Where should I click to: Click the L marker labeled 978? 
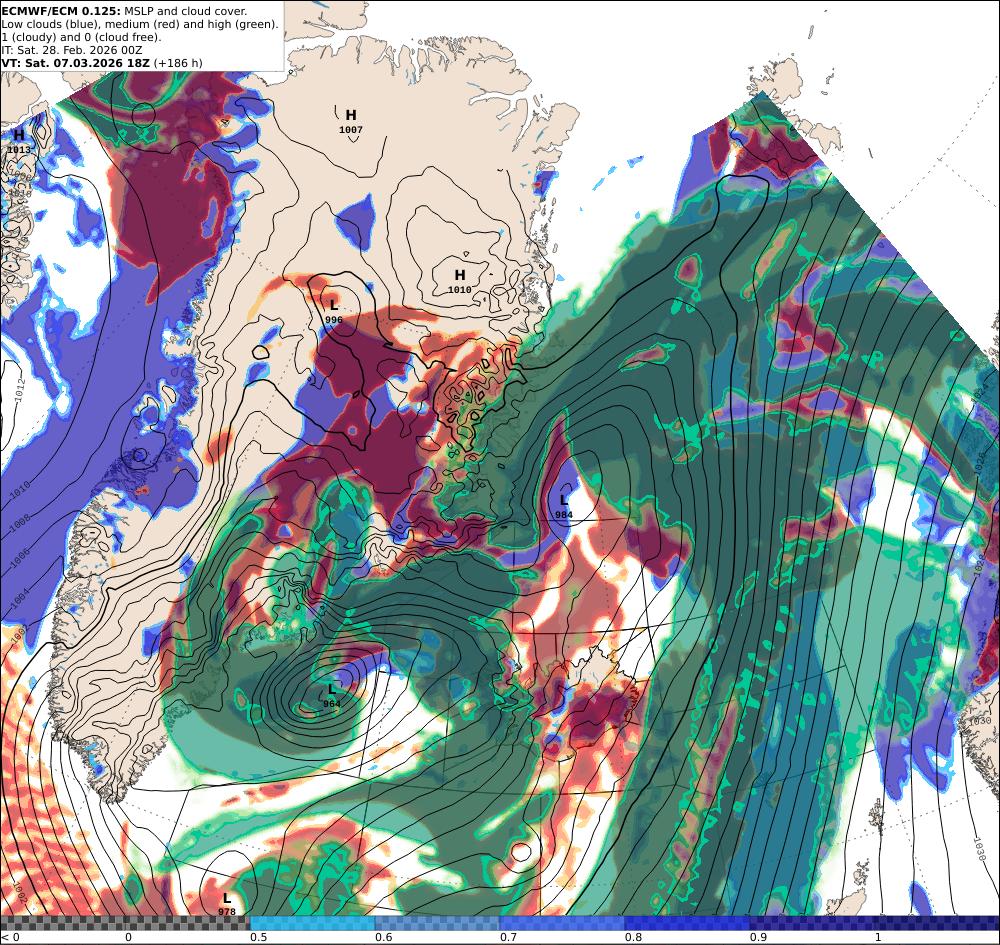point(226,904)
